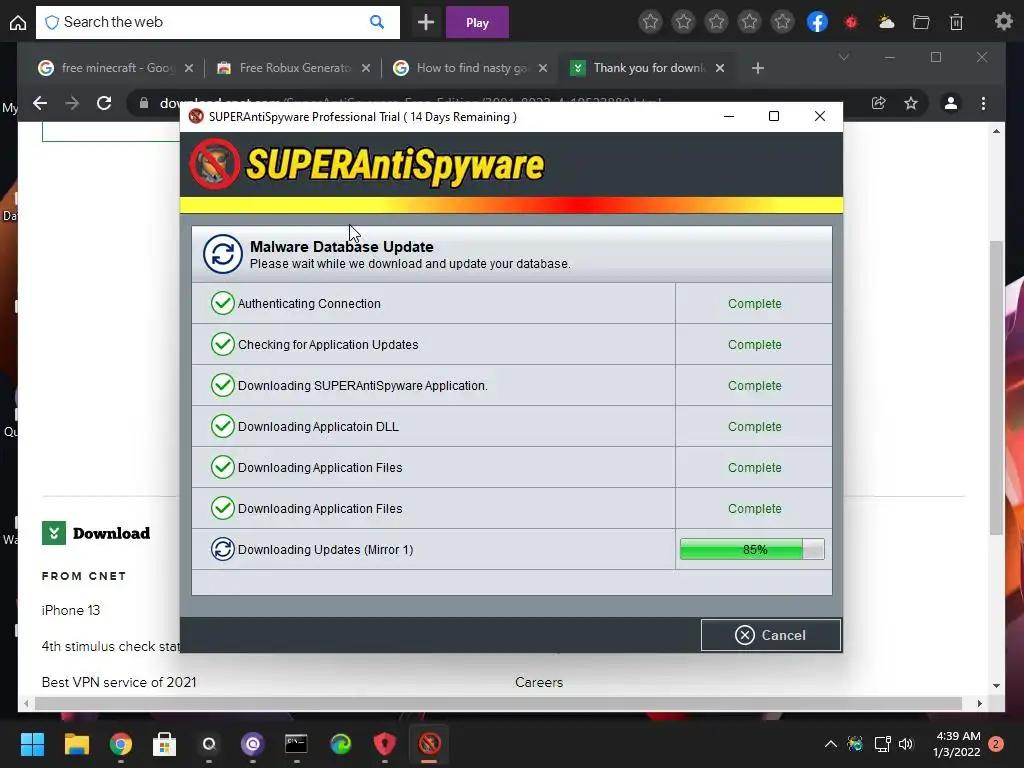Click the spinning icon beside Downloading Updates (Mirror 1)
Viewport: 1024px width, 768px height.
tap(223, 549)
